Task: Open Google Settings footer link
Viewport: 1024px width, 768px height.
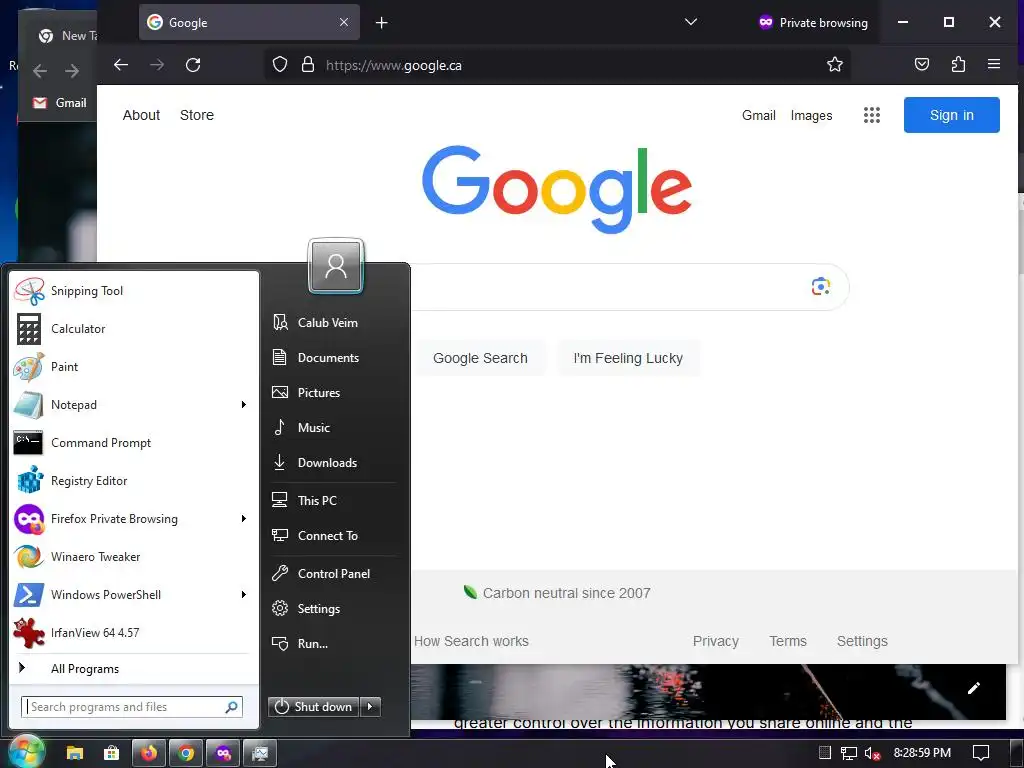Action: [862, 641]
